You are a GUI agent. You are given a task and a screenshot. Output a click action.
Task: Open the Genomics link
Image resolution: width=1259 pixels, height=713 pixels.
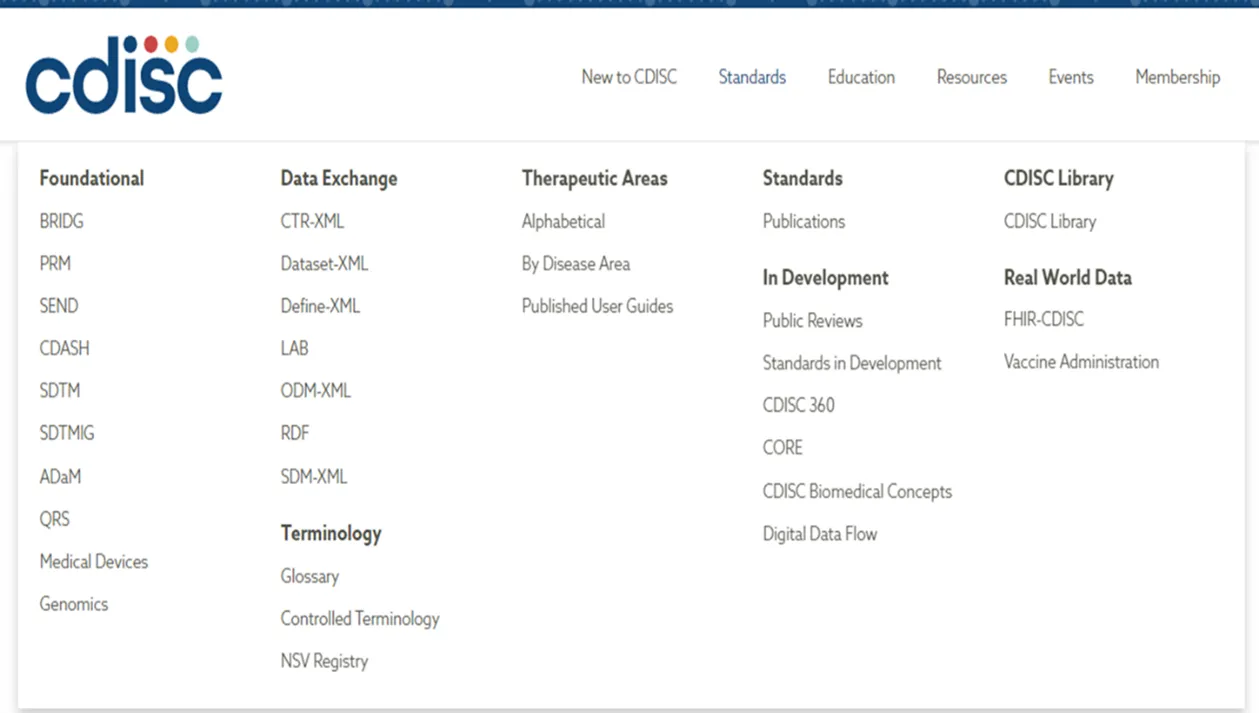74,604
